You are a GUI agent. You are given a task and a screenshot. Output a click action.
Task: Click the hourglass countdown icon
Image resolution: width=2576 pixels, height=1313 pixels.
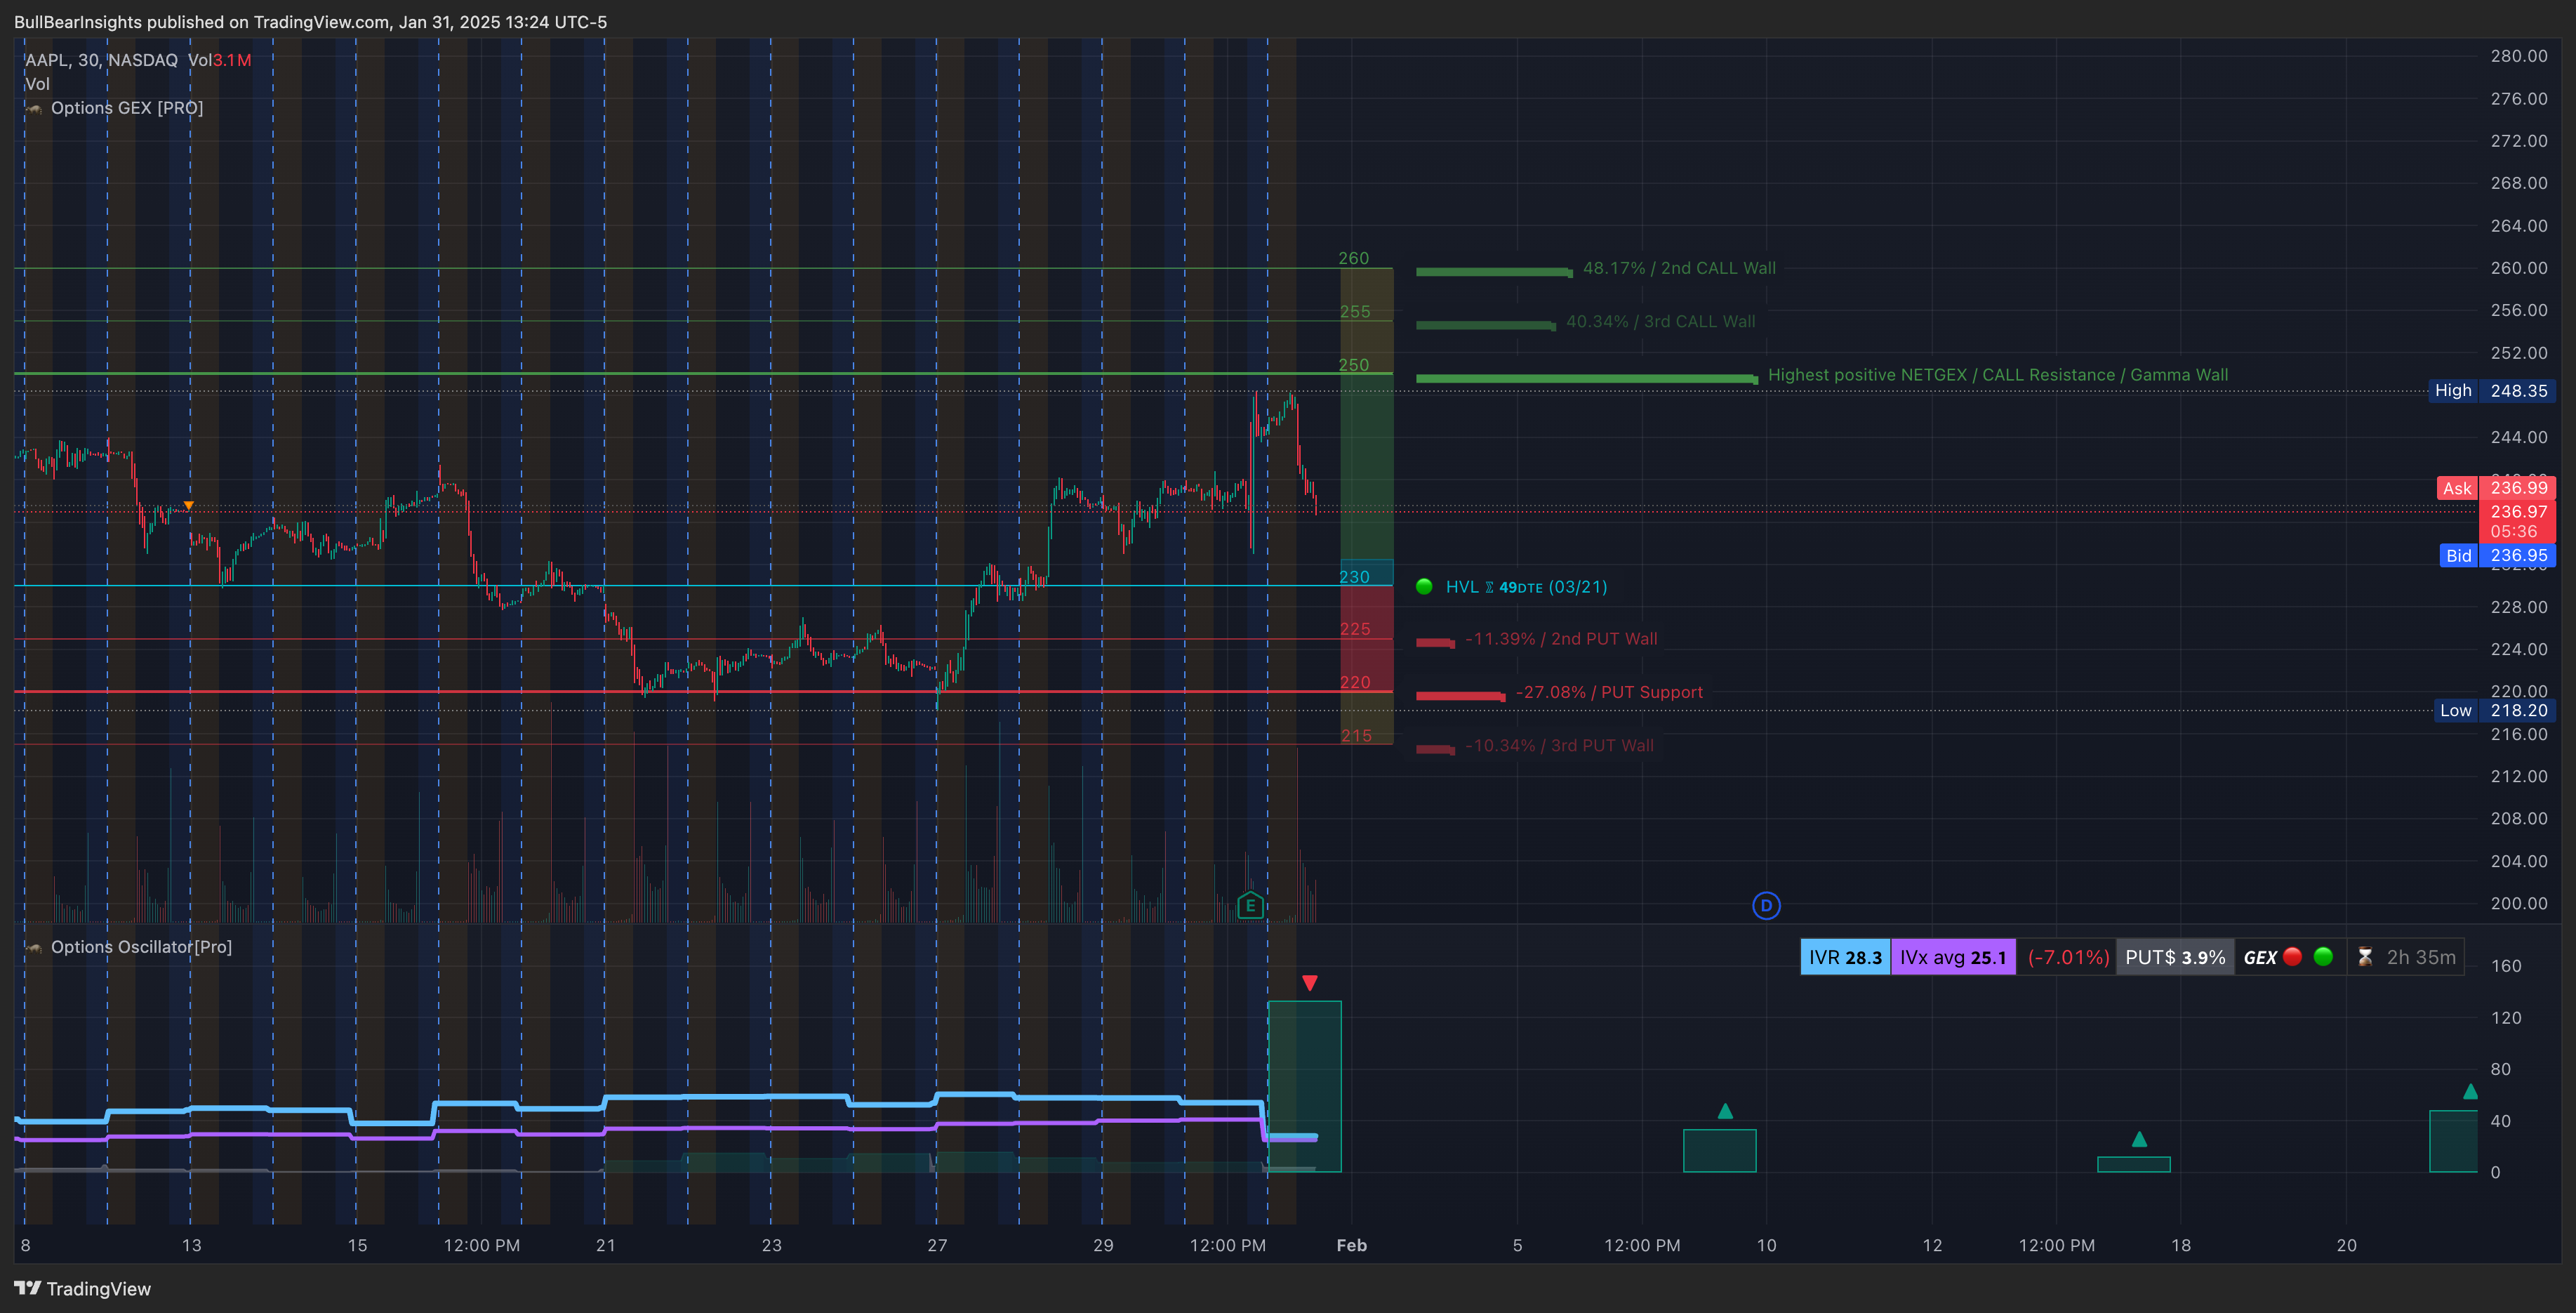tap(2364, 957)
